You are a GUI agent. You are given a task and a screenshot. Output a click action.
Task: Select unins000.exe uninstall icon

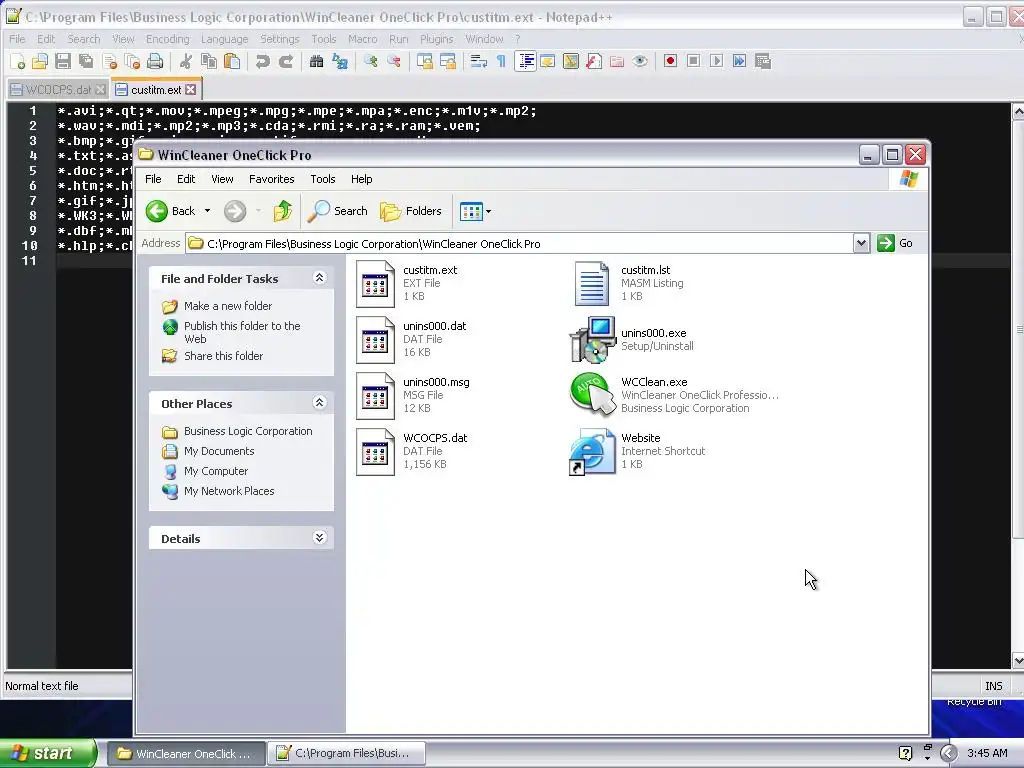(592, 340)
